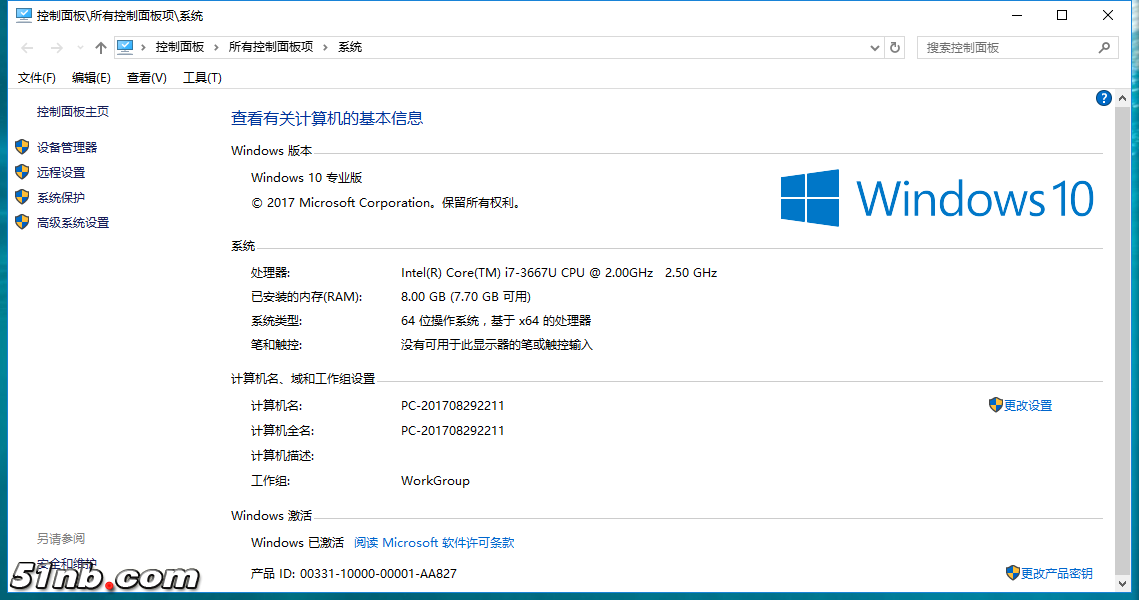Click the 更改设置 link

click(x=1028, y=405)
